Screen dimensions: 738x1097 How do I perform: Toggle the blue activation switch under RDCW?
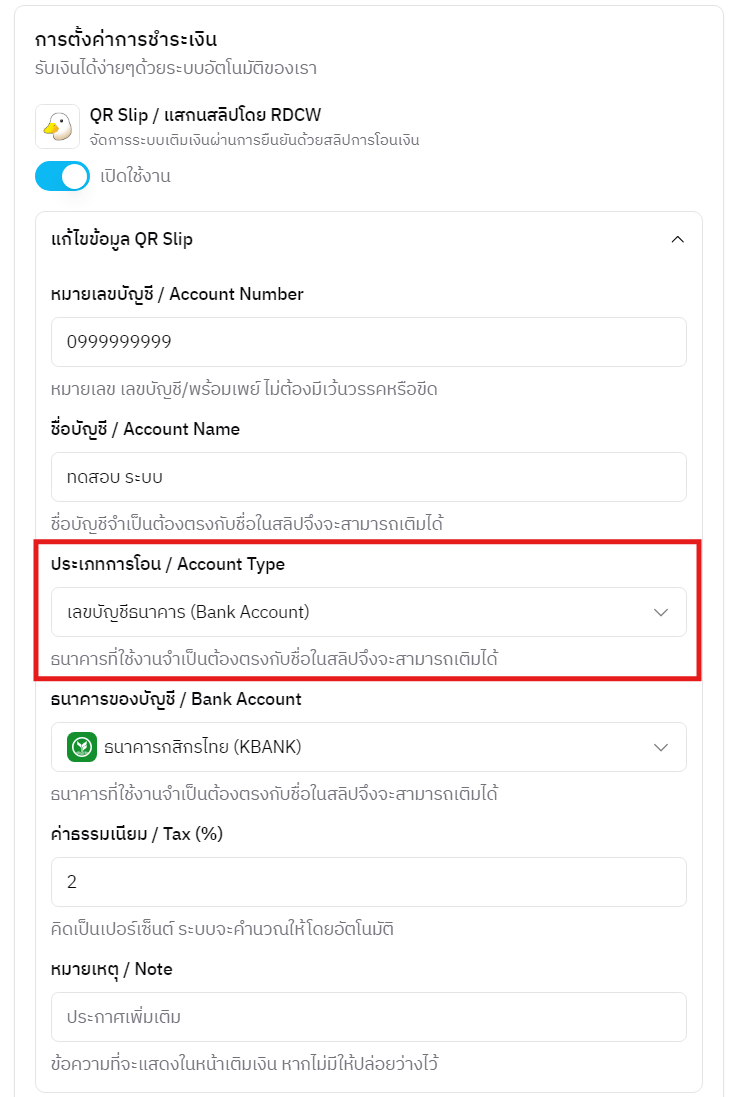click(x=62, y=176)
